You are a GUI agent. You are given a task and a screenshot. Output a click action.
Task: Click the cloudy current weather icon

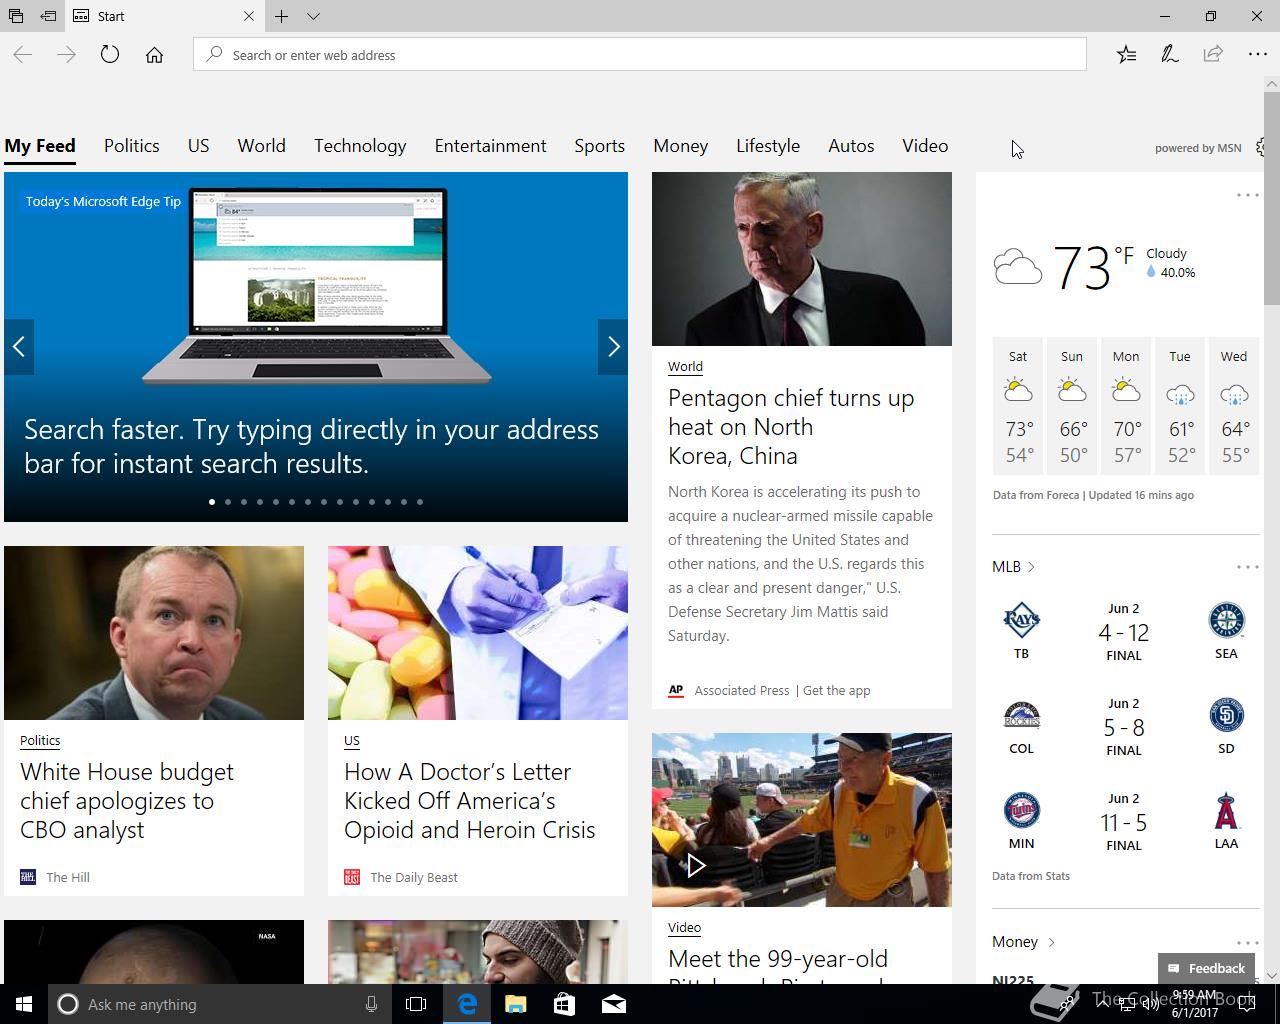[1018, 268]
